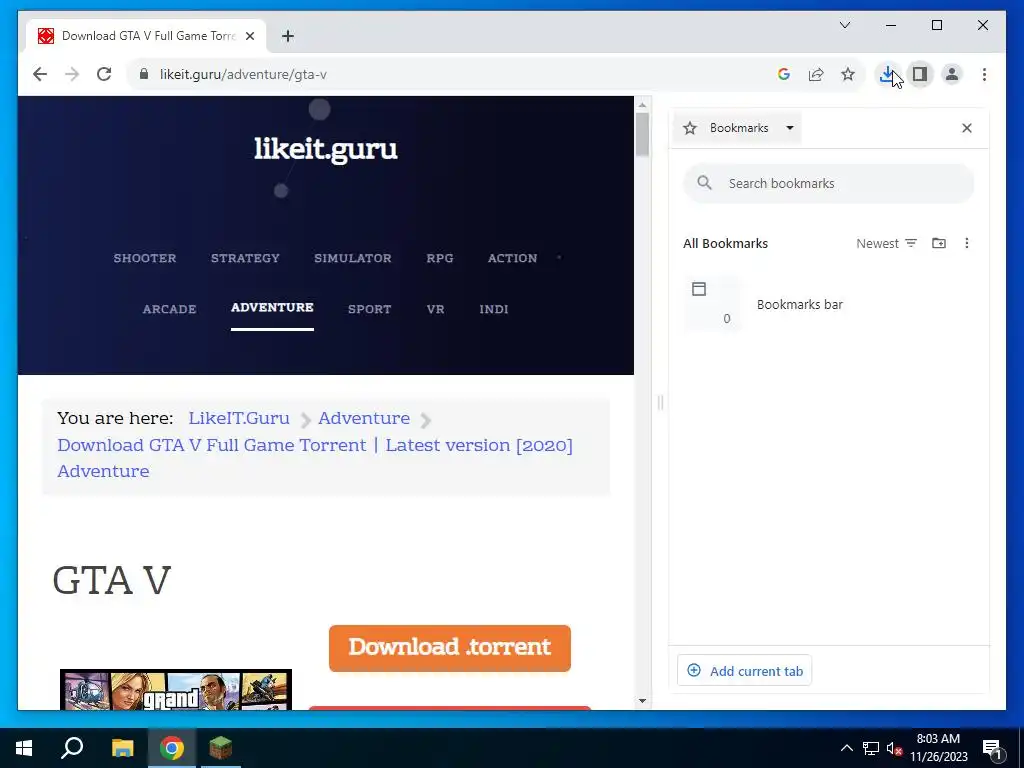Toggle the side panel button
Viewport: 1024px width, 768px height.
coord(920,74)
